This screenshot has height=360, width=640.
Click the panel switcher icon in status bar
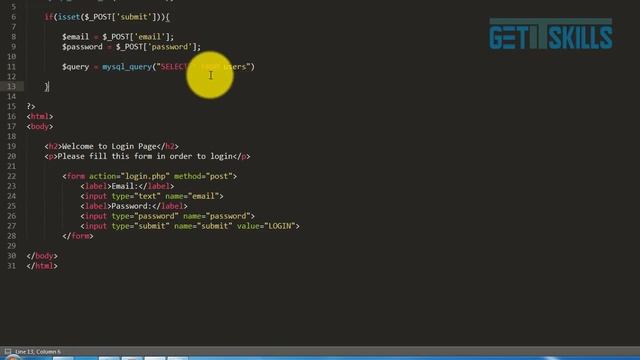[8, 351]
